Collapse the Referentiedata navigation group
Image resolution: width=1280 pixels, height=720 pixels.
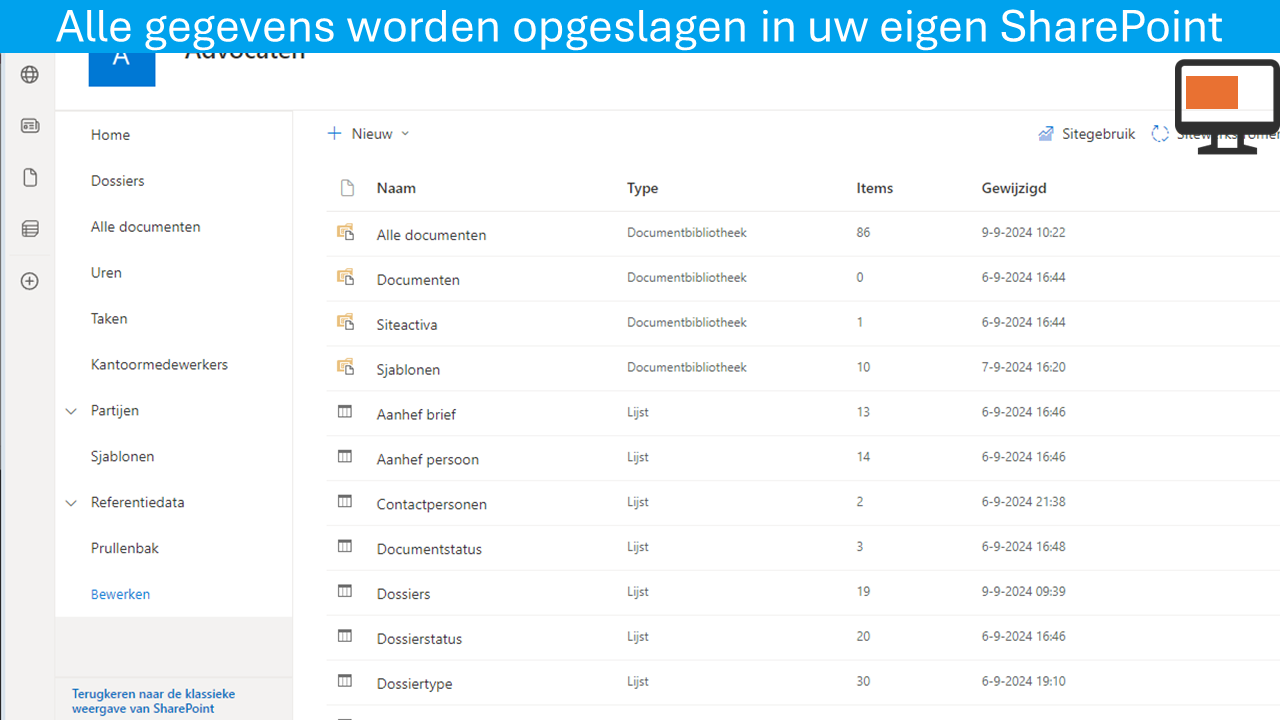coord(71,503)
